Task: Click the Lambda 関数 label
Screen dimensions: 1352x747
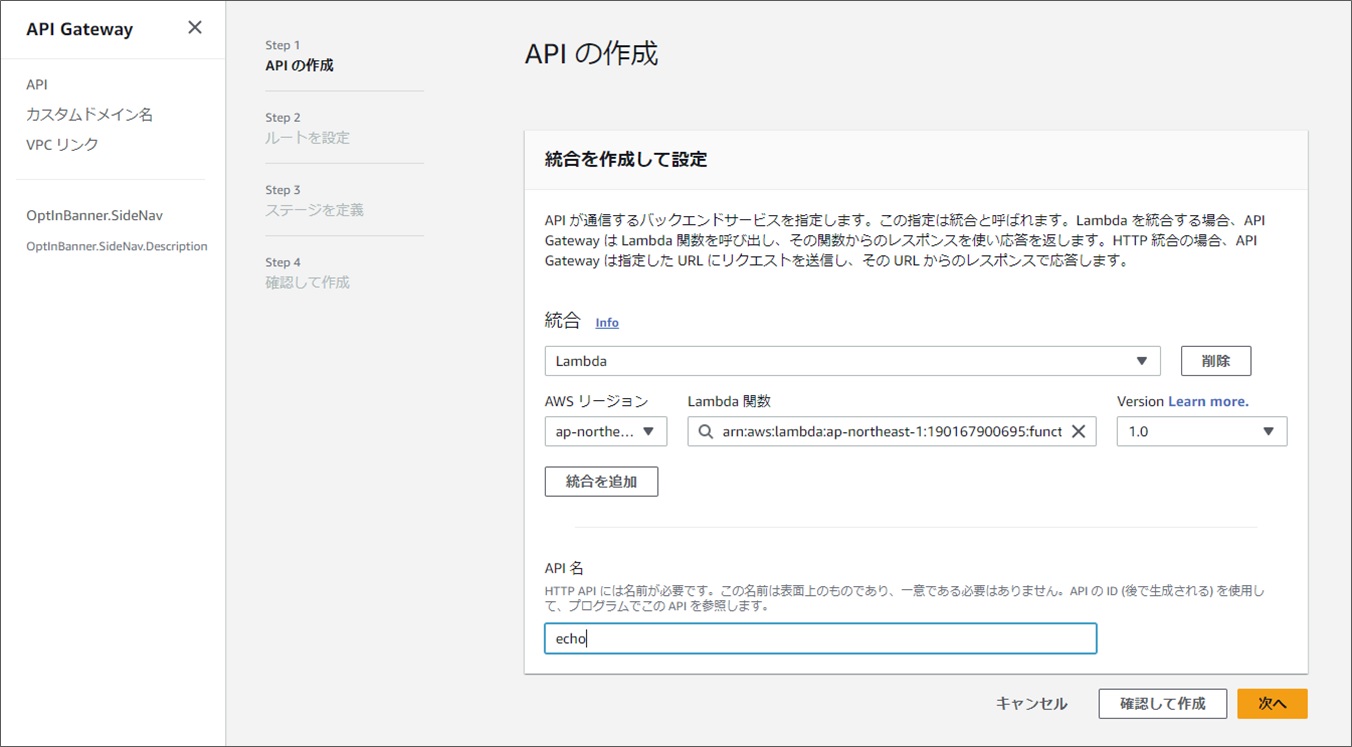Action: tap(729, 401)
